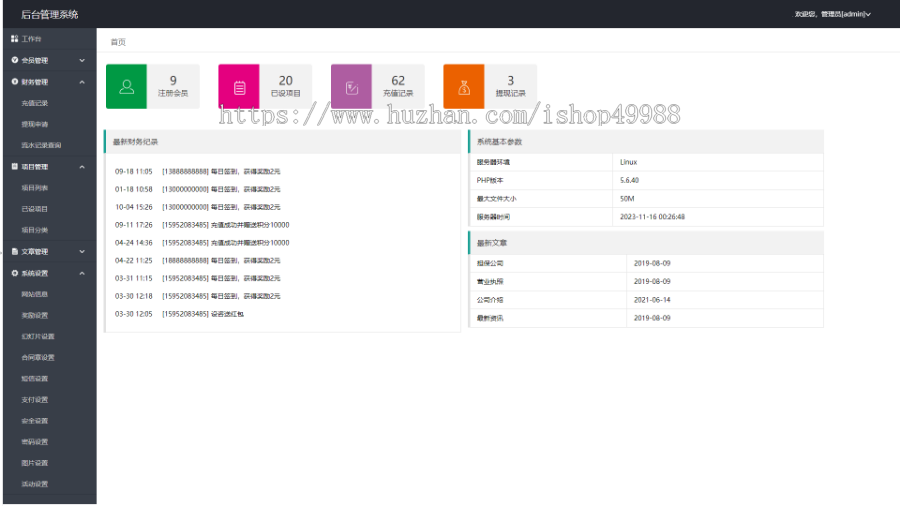Click the 09-18 11:05 finance record
Screen dimensions: 900x506
tap(197, 172)
